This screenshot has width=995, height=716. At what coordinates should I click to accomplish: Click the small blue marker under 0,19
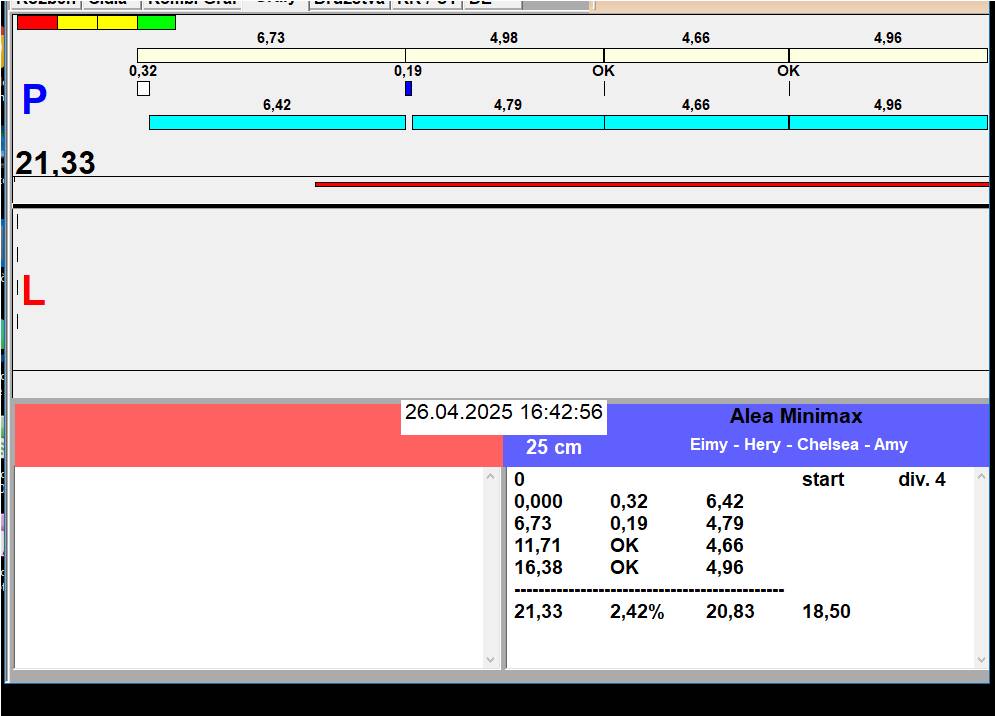point(408,88)
